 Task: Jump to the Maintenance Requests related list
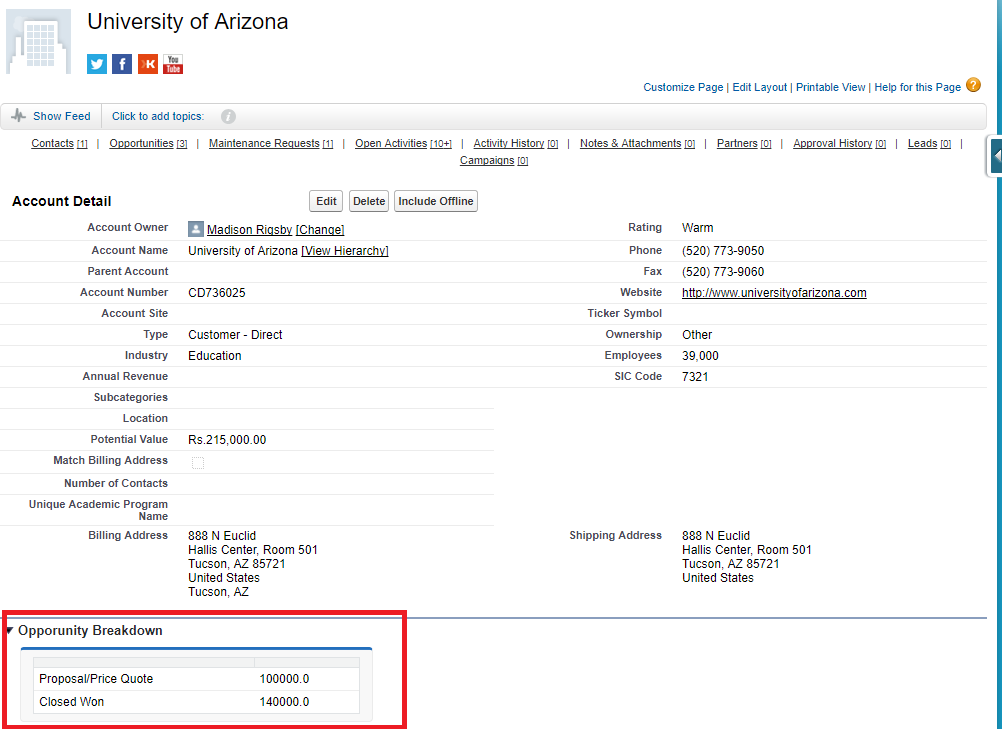(x=271, y=144)
